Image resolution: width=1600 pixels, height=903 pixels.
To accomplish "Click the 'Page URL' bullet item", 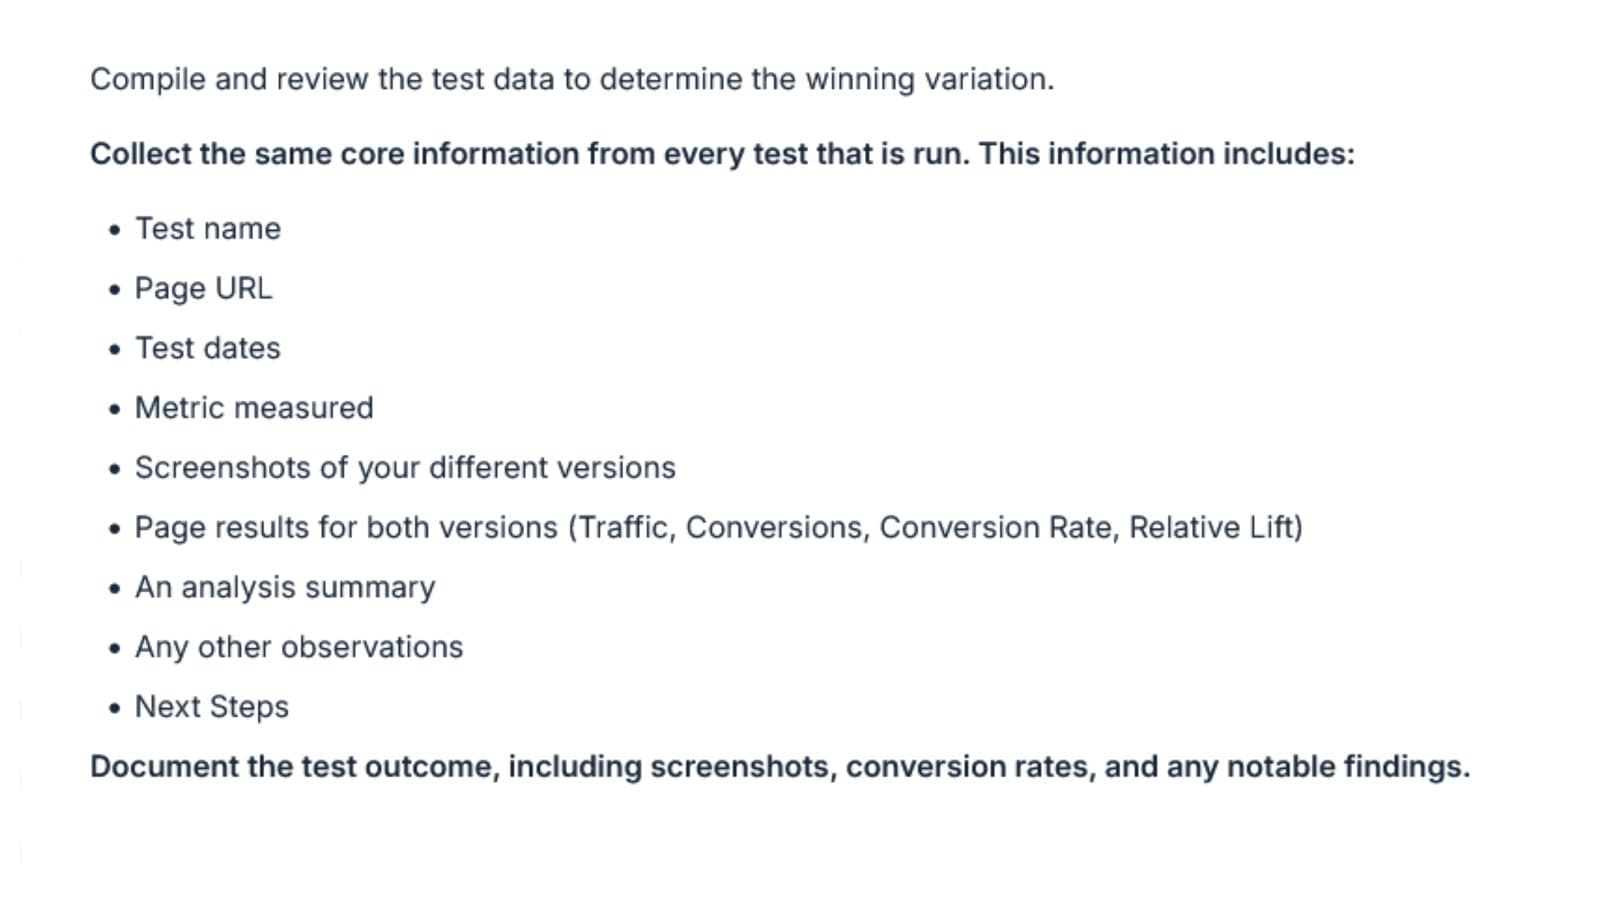I will (x=203, y=289).
